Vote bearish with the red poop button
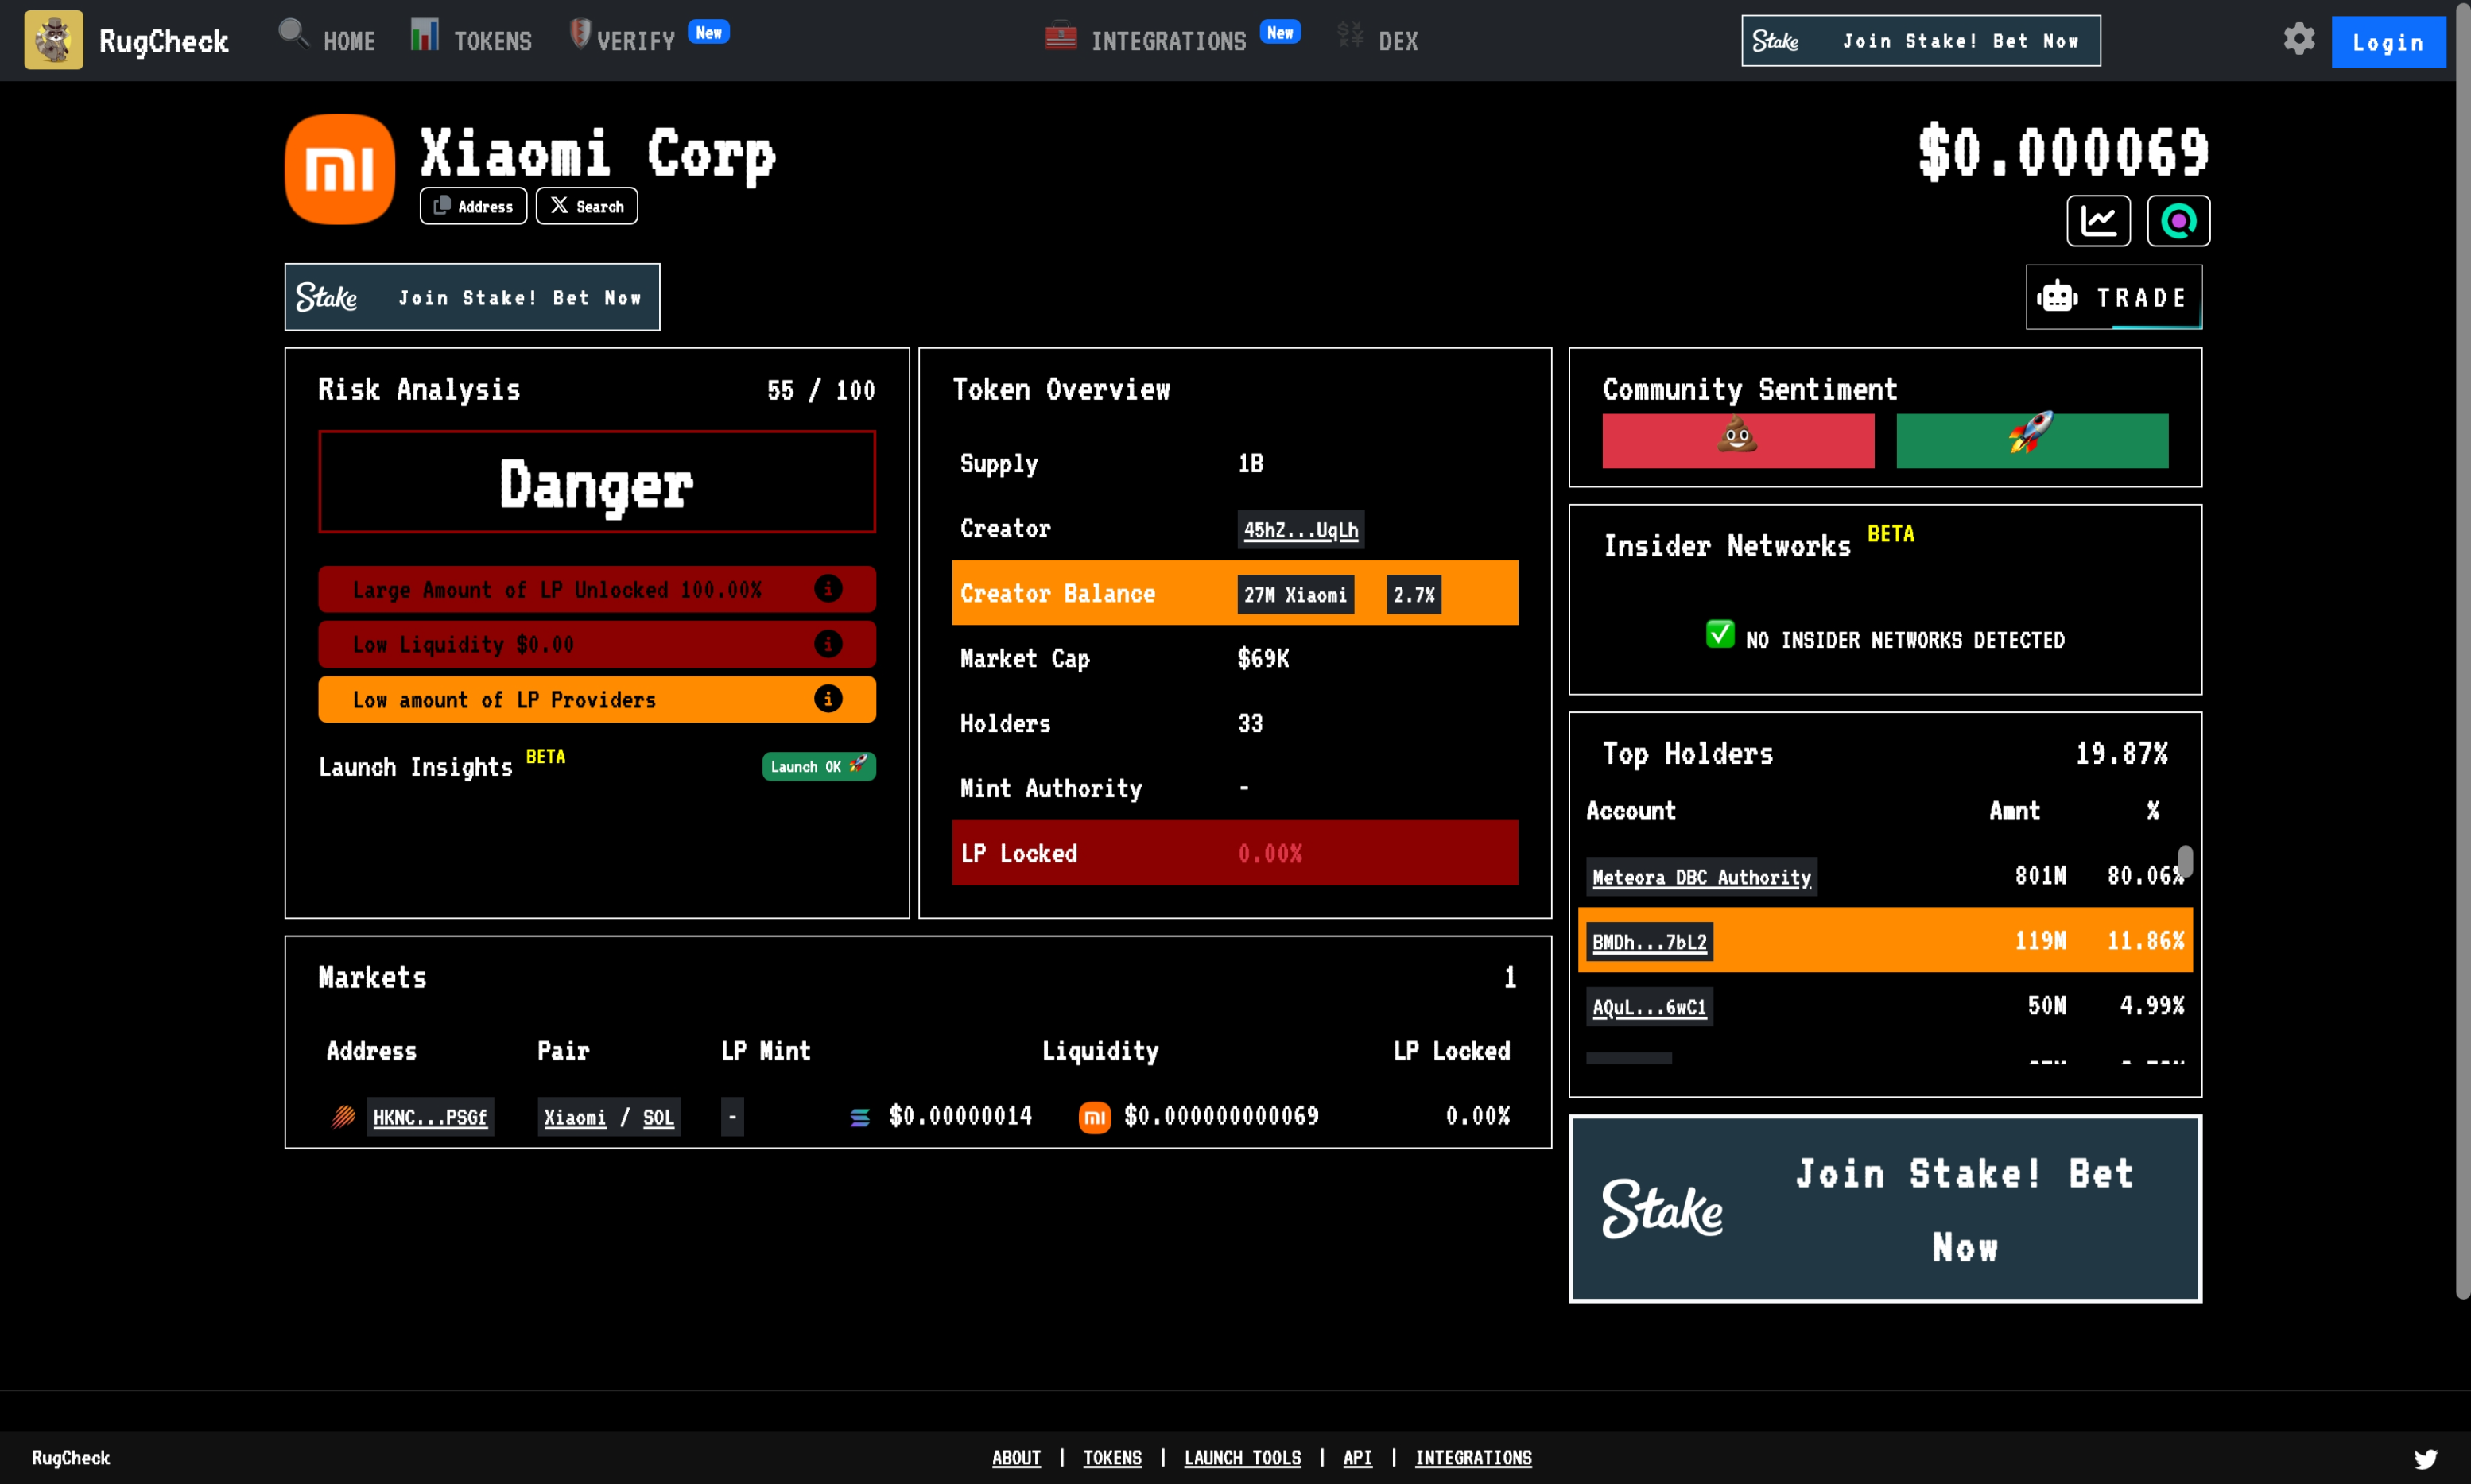The height and width of the screenshot is (1484, 2471). (1737, 440)
